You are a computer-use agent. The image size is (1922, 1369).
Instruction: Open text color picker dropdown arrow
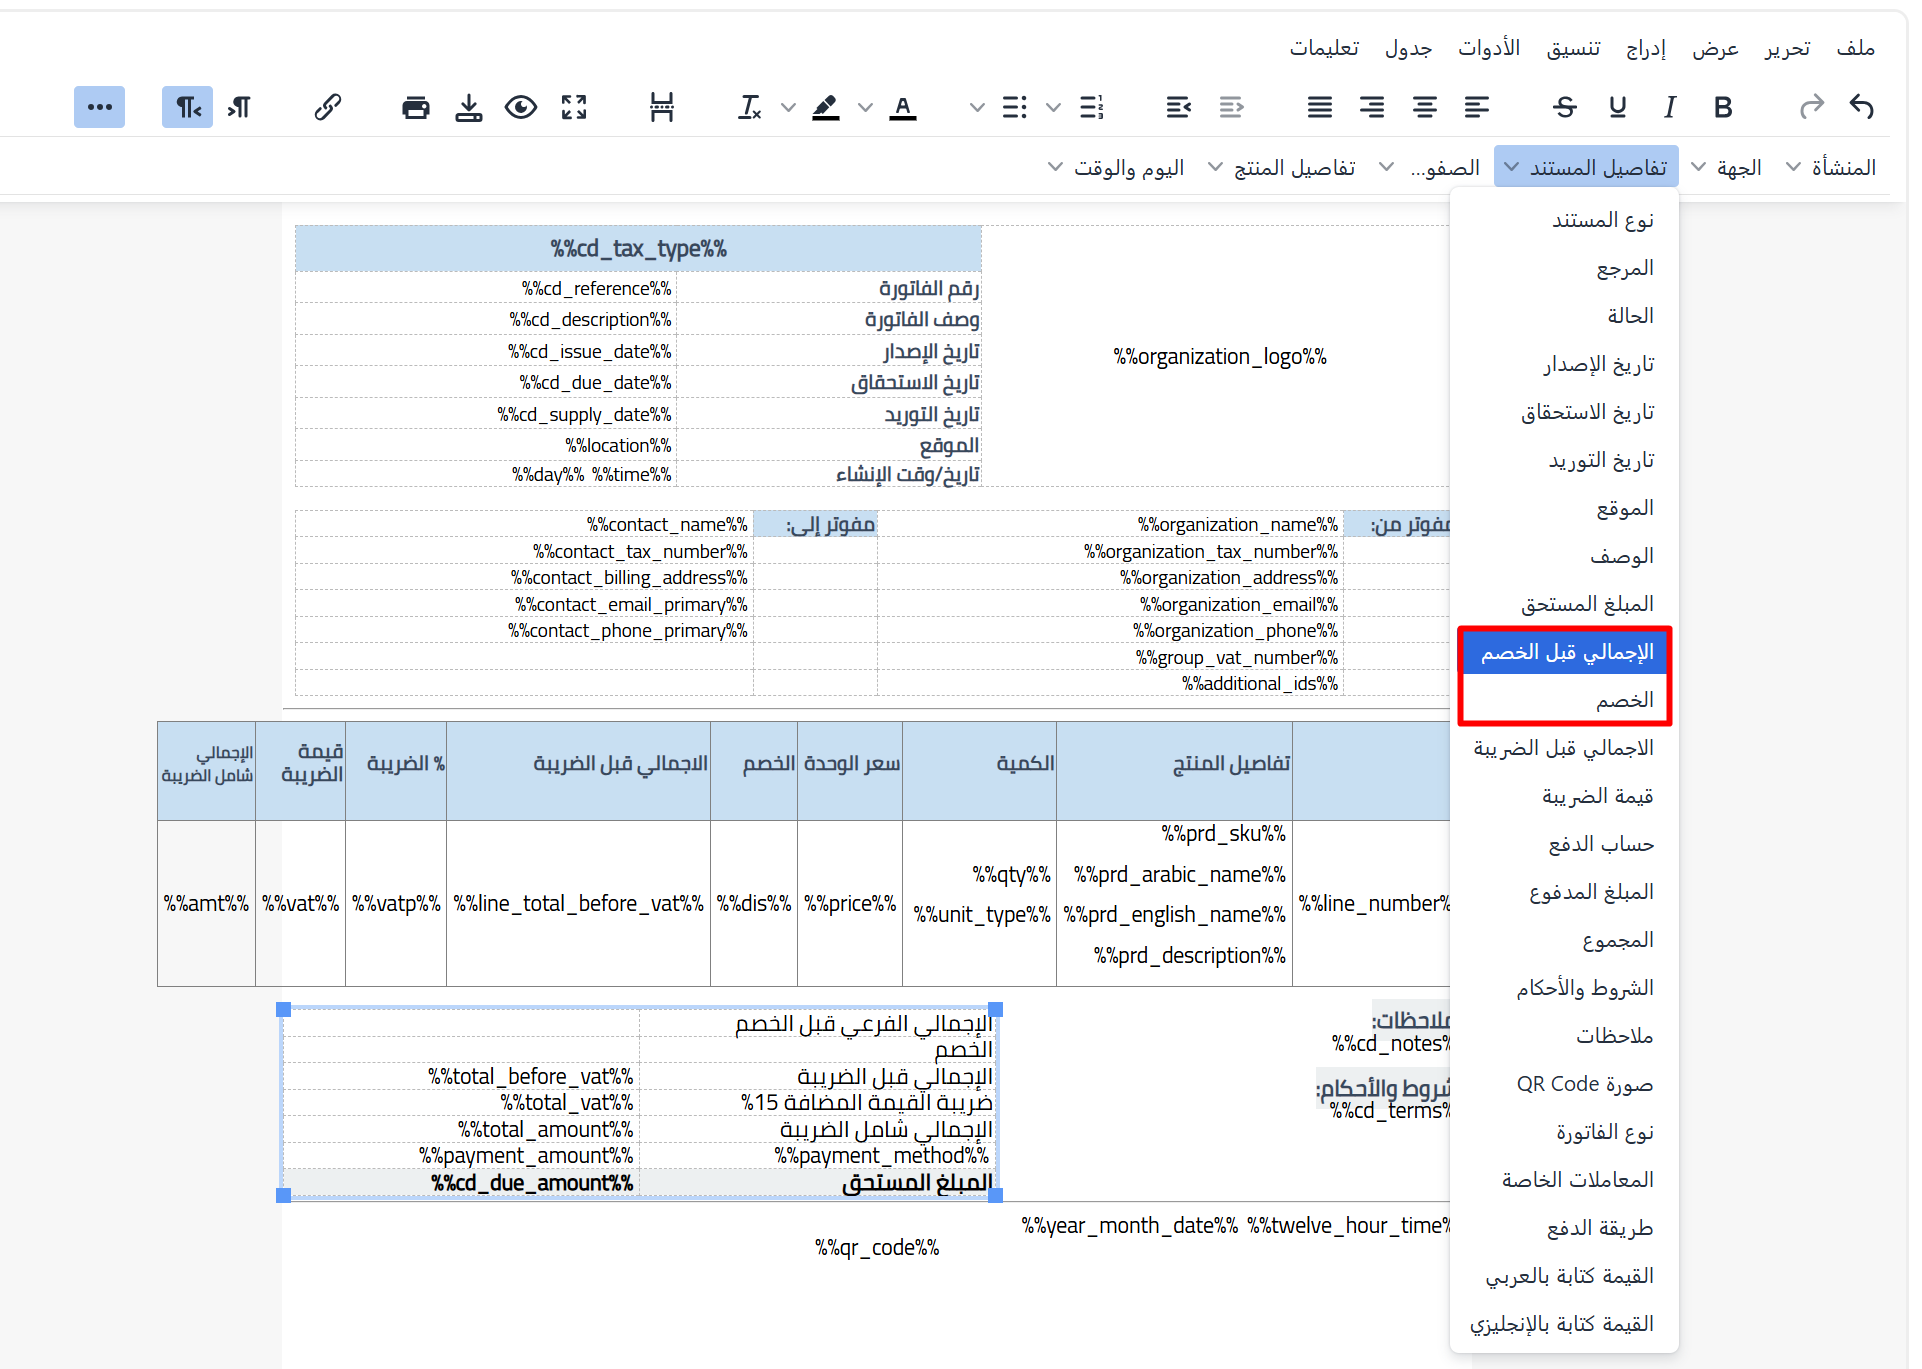tap(865, 107)
